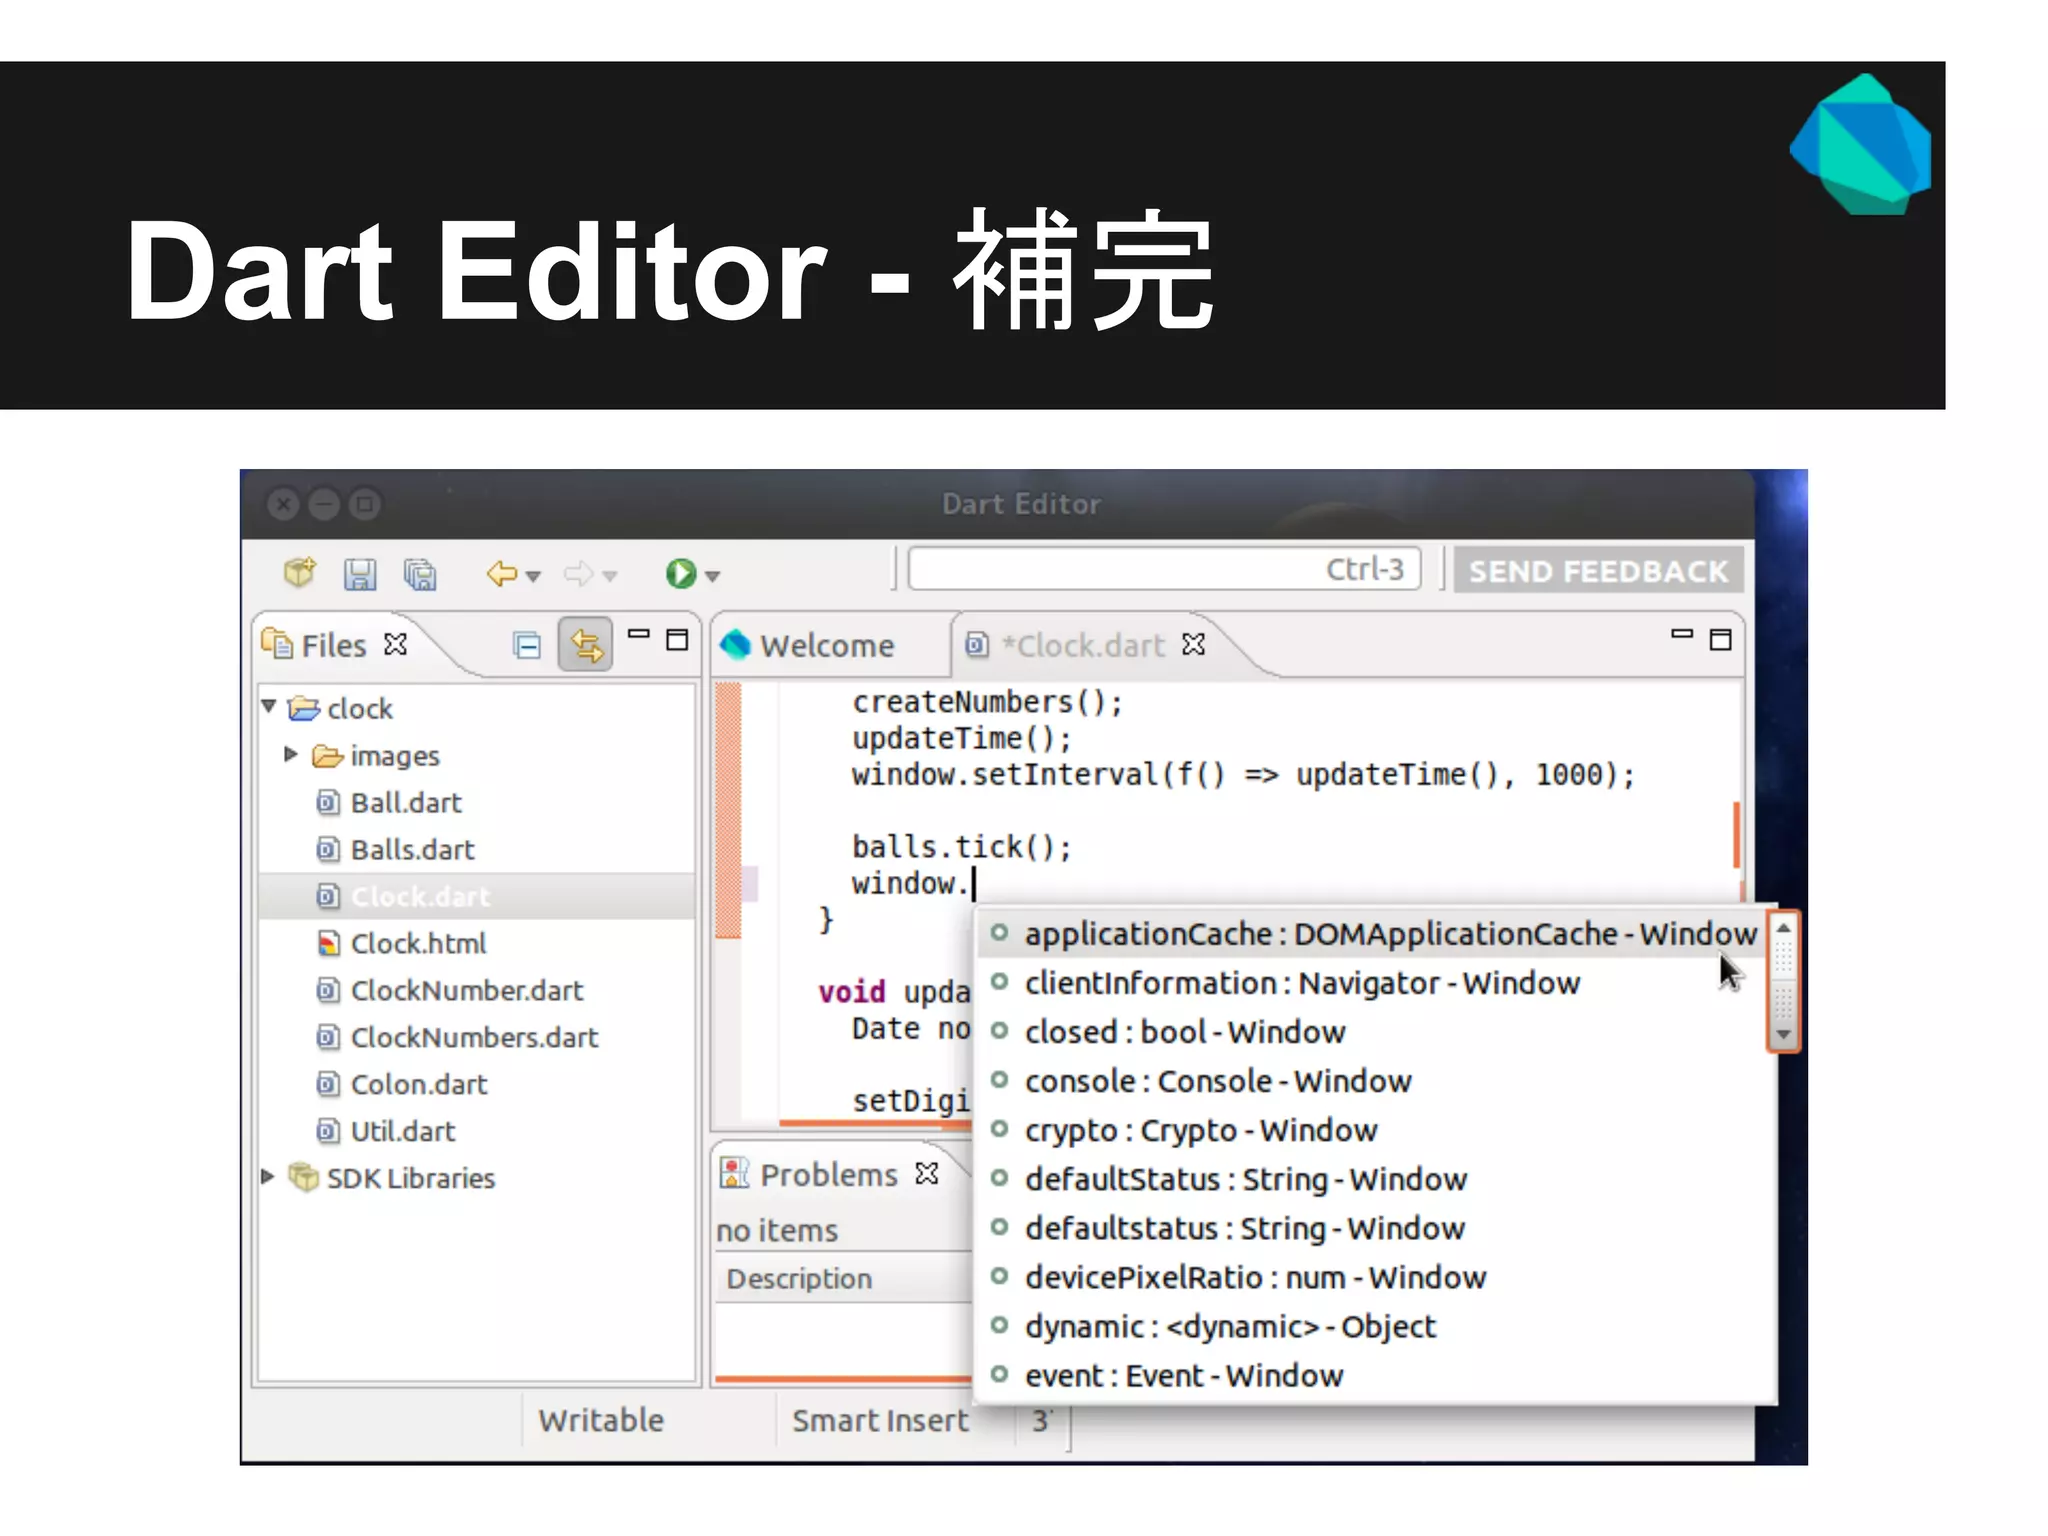Screen dimensions: 2048x1536
Task: Click completion list scroll down arrow
Action: click(x=1783, y=1034)
